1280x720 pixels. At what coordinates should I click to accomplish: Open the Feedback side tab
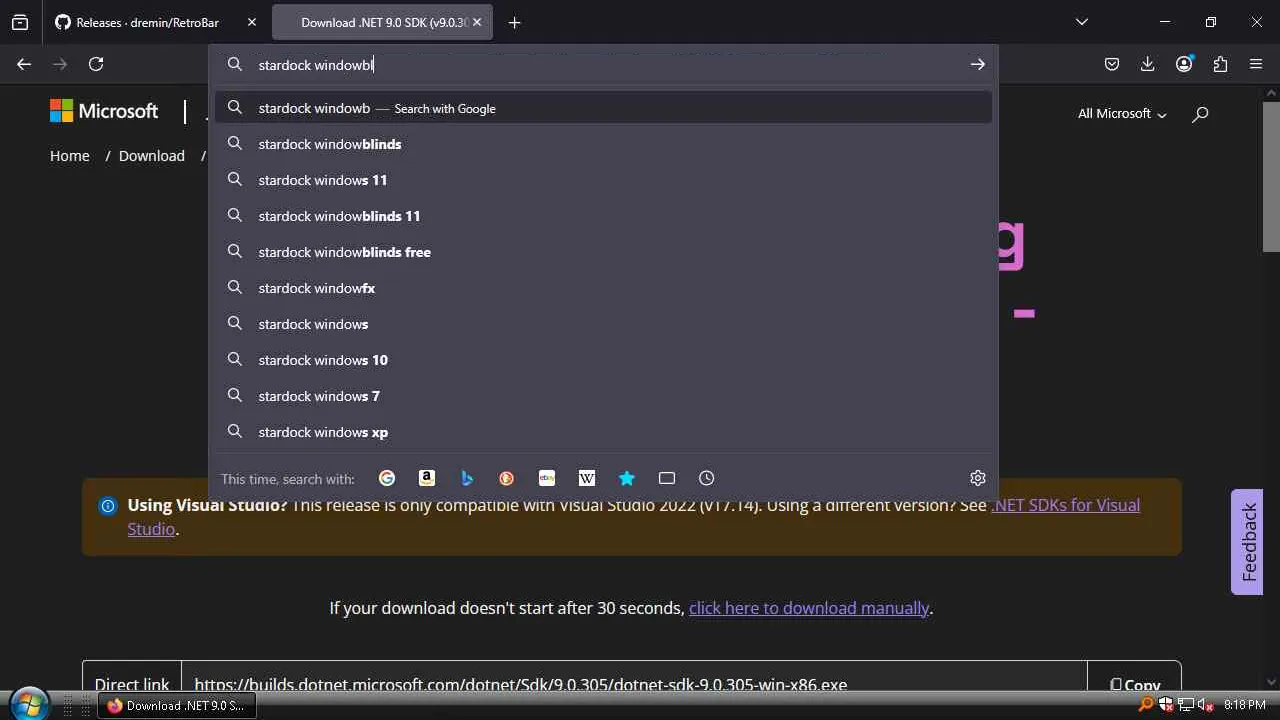click(1247, 542)
